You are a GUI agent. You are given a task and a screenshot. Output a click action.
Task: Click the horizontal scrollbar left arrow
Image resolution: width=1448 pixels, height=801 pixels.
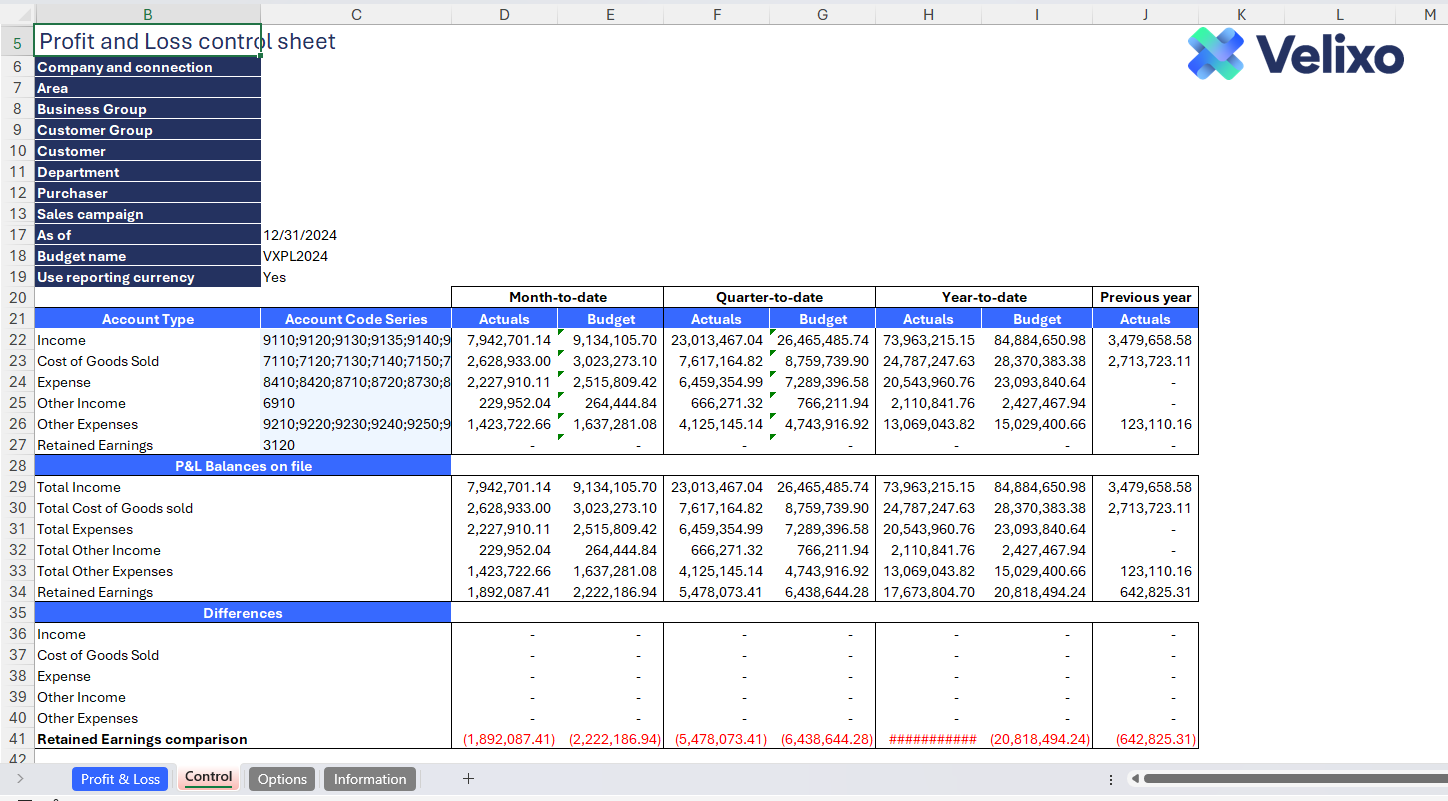[1135, 779]
